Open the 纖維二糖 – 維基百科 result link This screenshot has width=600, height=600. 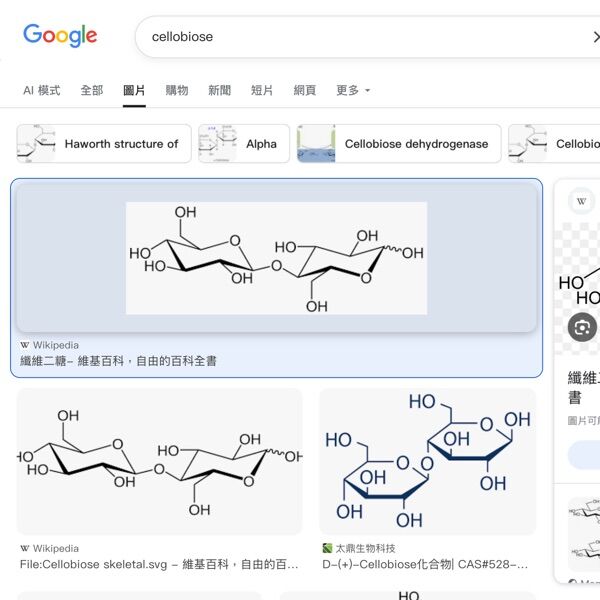118,361
